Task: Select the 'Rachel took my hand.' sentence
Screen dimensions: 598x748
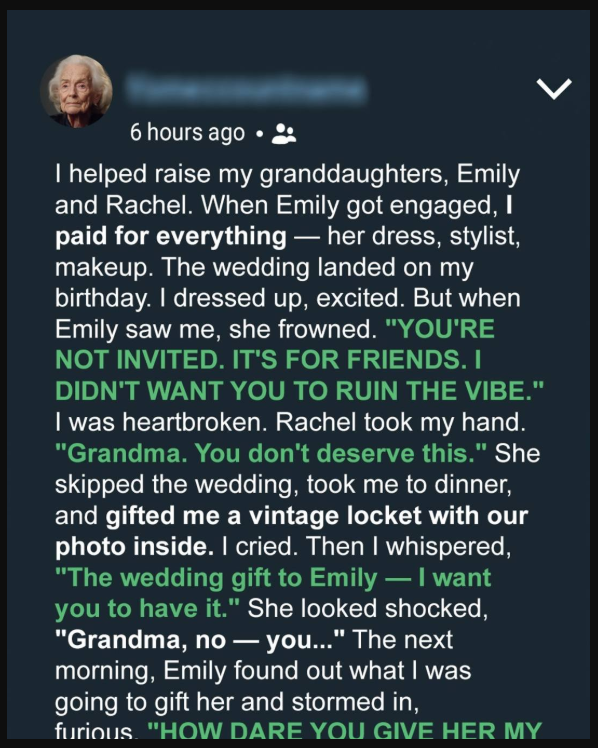Action: pos(401,422)
